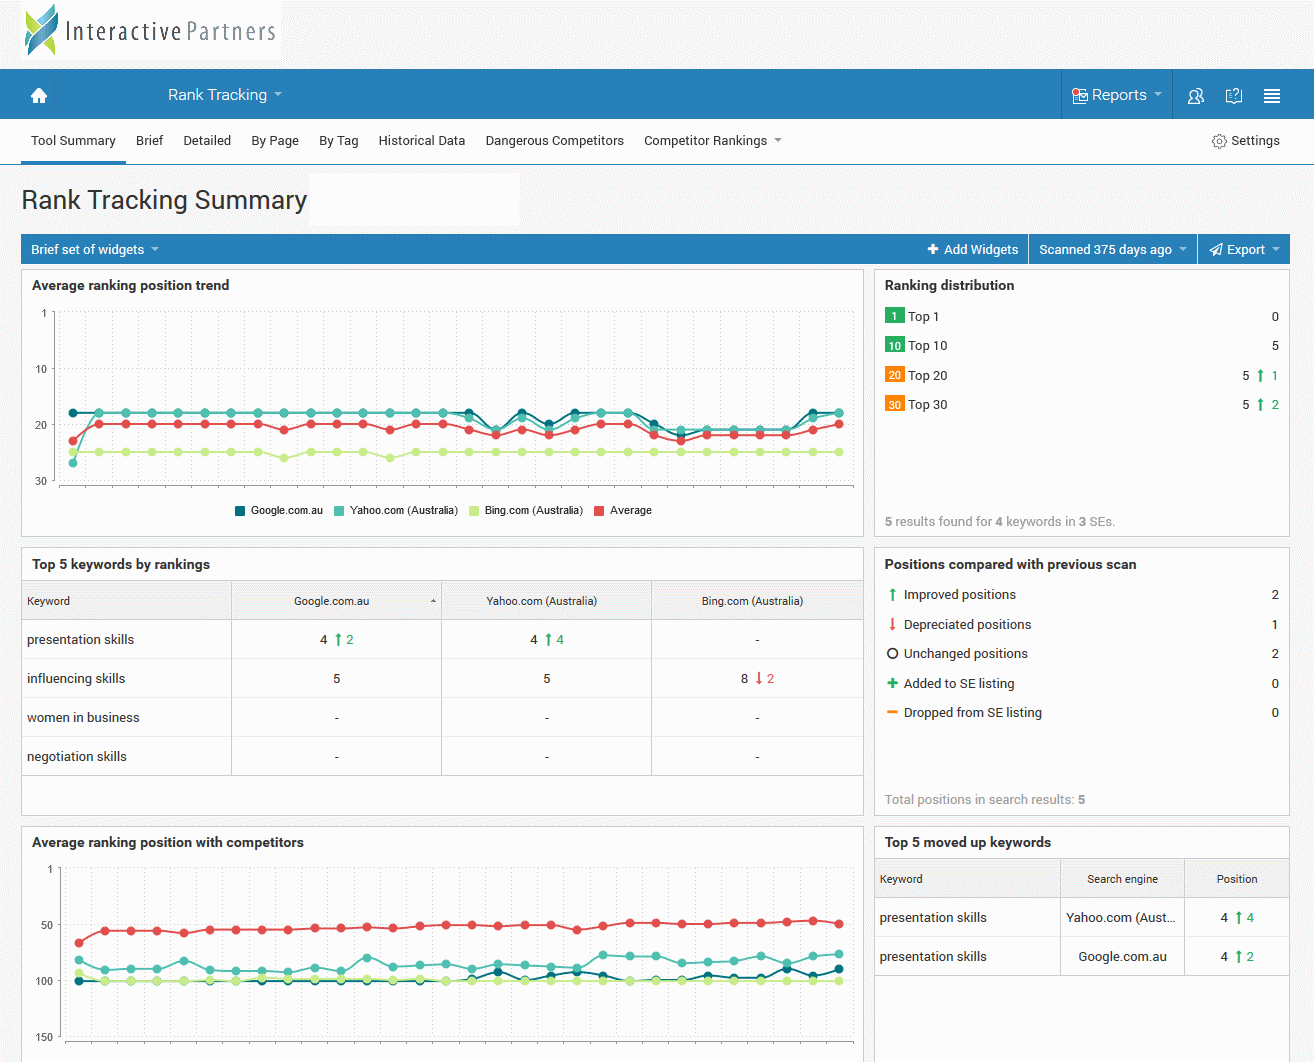Screen dimensions: 1314x1062
Task: Click the Top 30 orange badge
Action: [894, 405]
